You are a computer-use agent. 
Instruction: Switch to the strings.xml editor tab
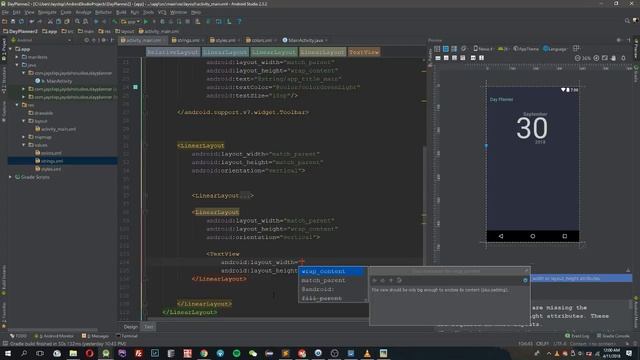(186, 40)
